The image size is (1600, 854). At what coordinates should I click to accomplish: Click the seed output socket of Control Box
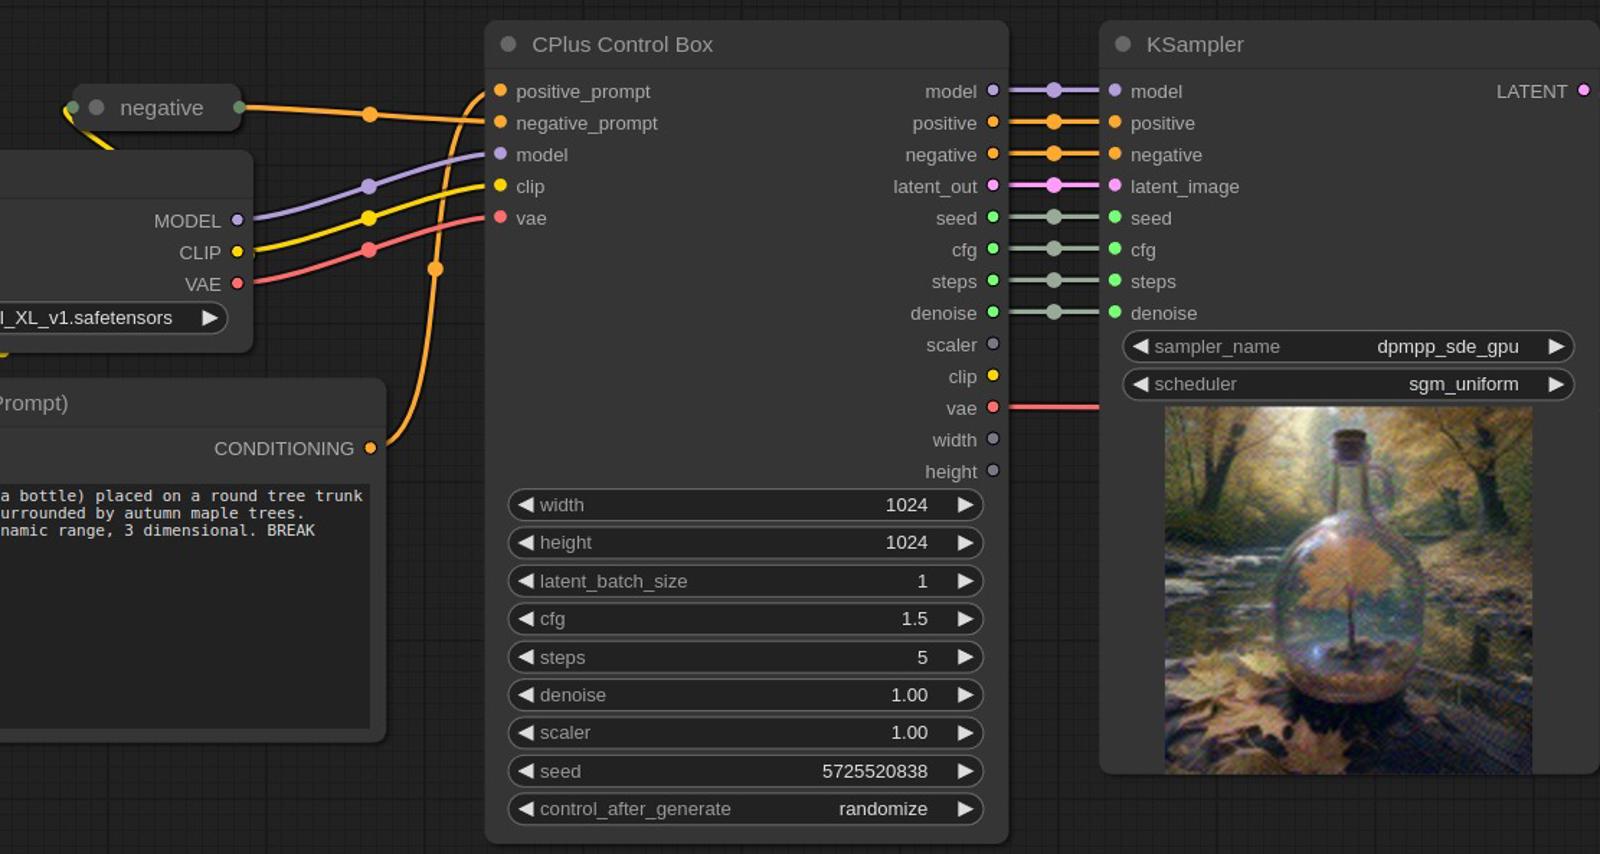click(x=993, y=217)
